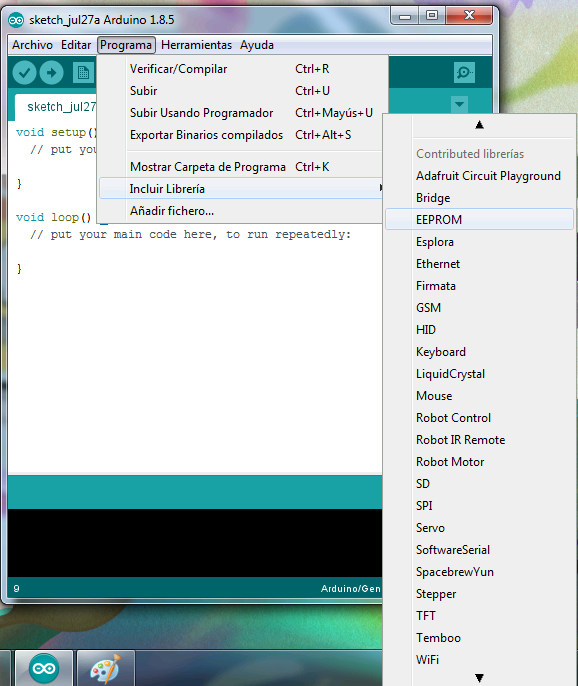Screen dimensions: 578x686
Task: Include the Esplora library
Action: (480, 242)
